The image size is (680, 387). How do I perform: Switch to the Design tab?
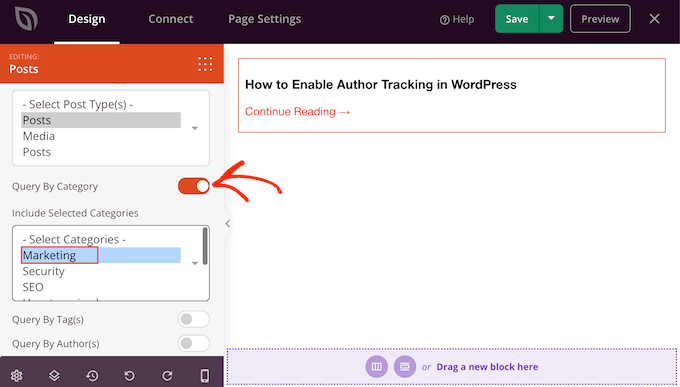tap(87, 19)
